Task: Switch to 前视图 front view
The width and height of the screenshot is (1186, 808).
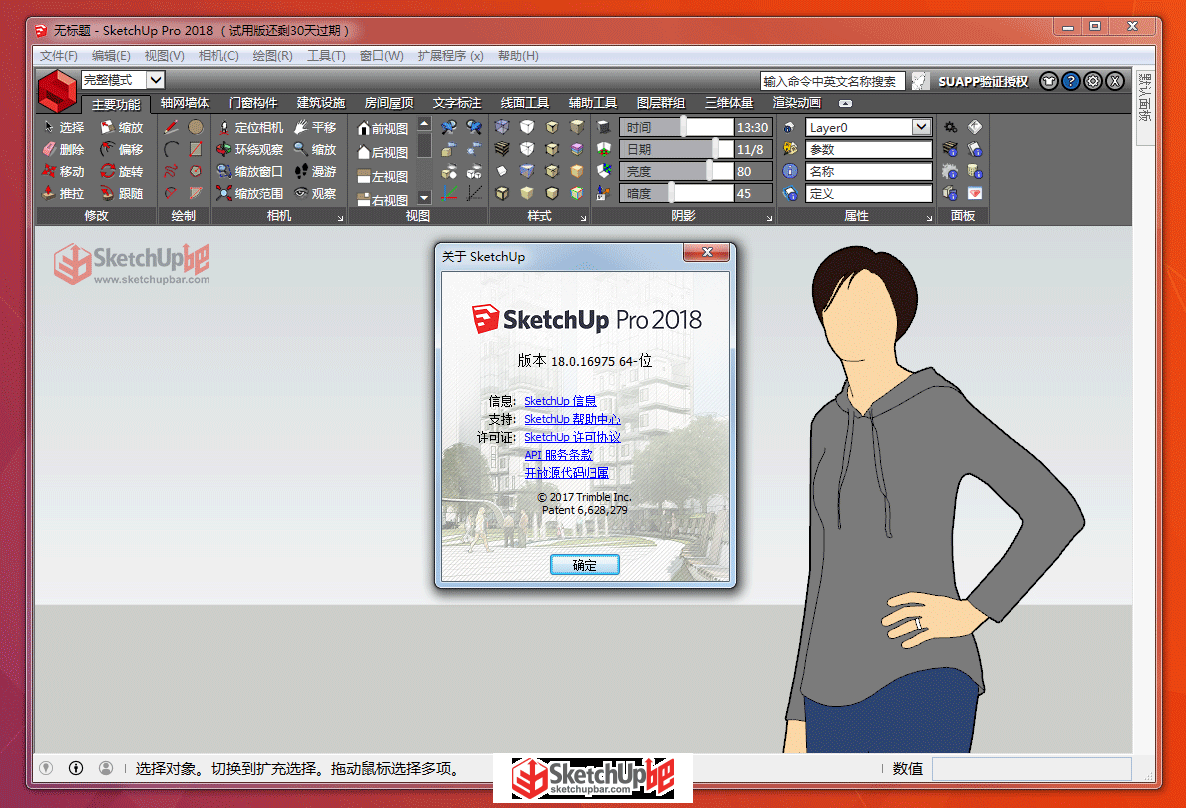Action: click(x=383, y=129)
